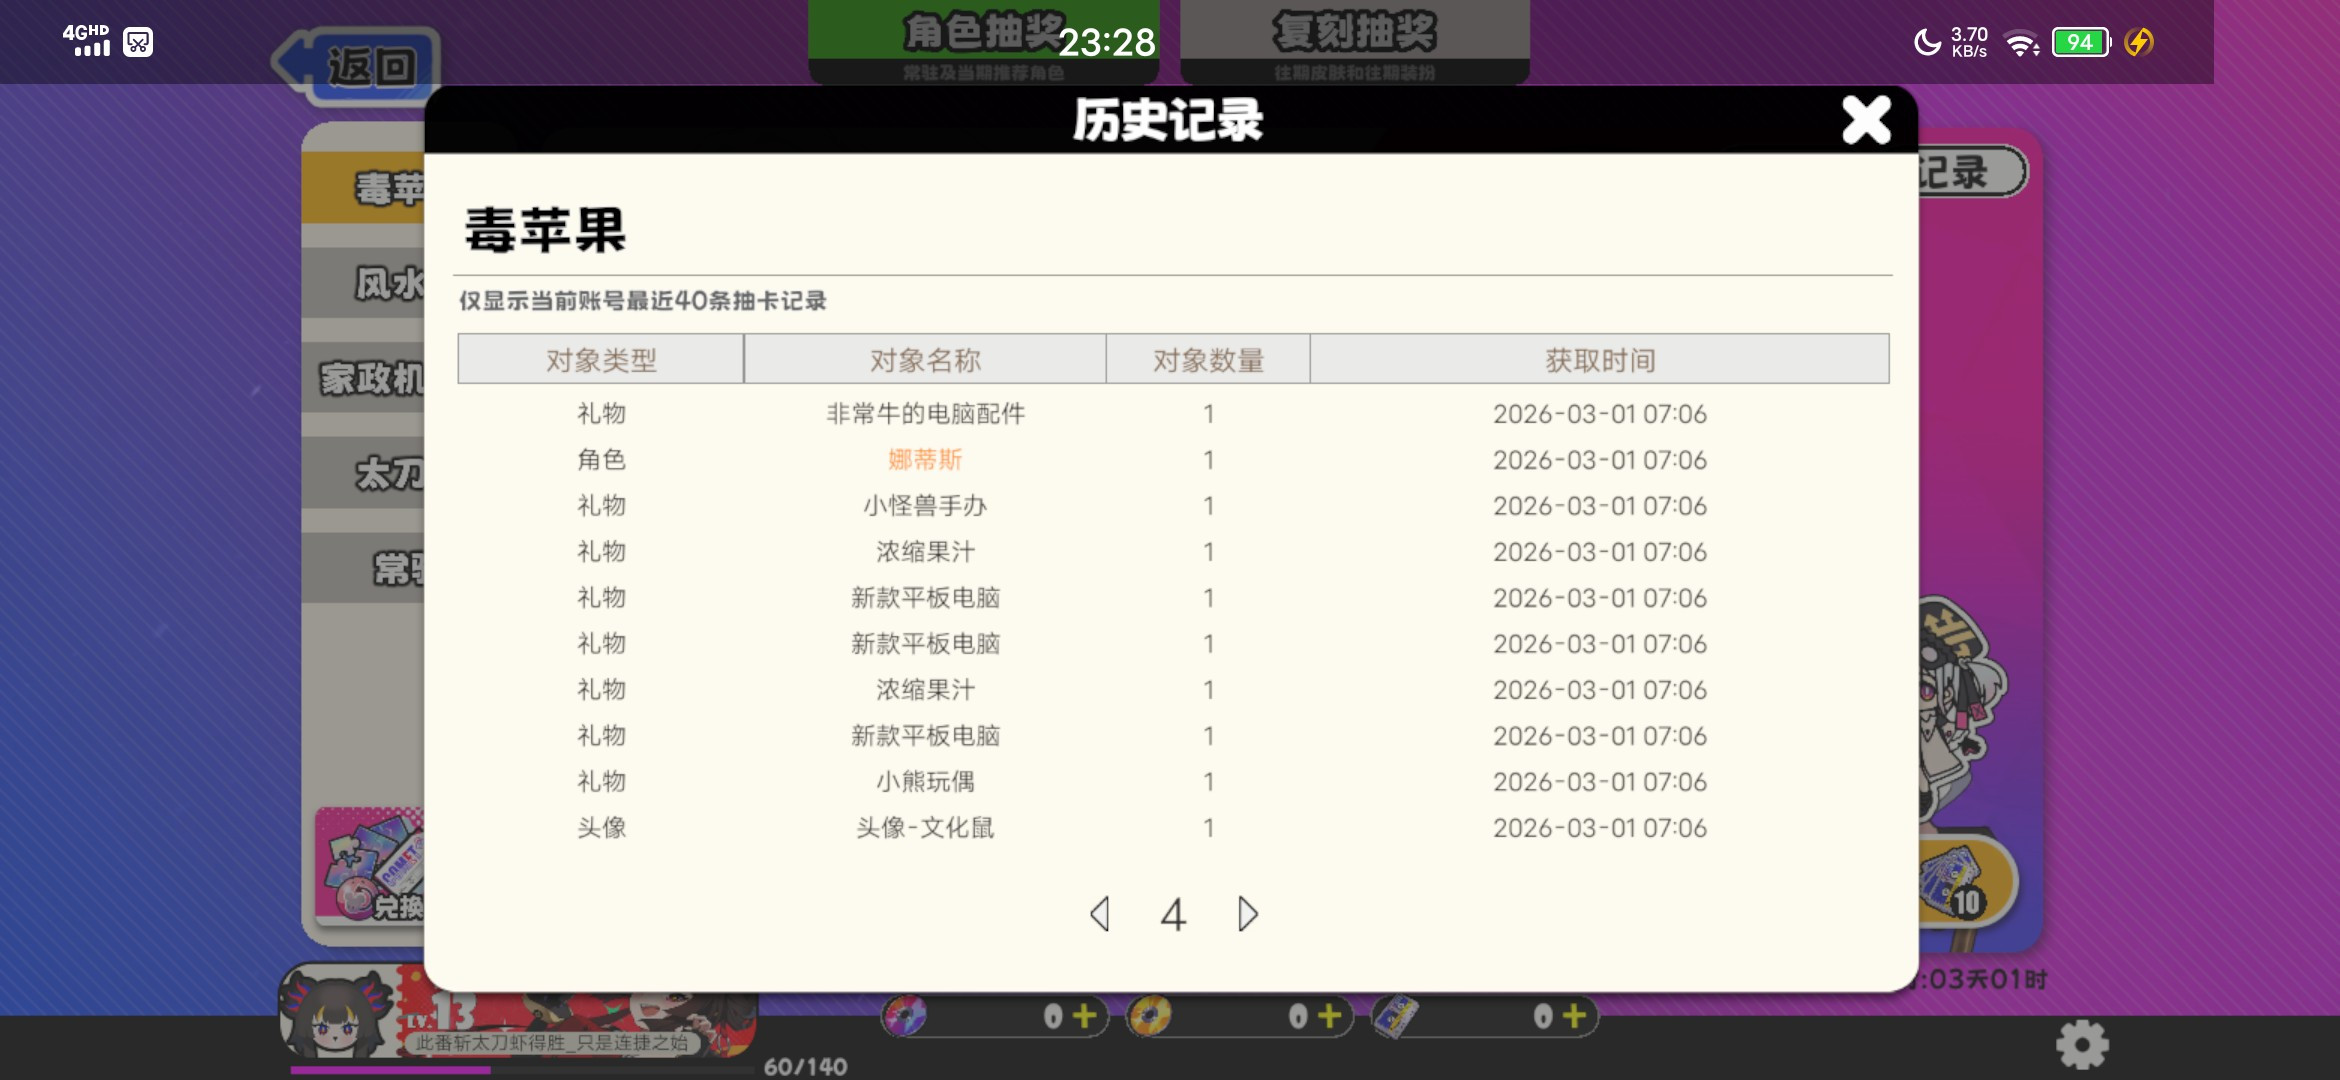Screen dimensions: 2340x1080
Task: Click 对象类型 column header
Action: pos(601,359)
